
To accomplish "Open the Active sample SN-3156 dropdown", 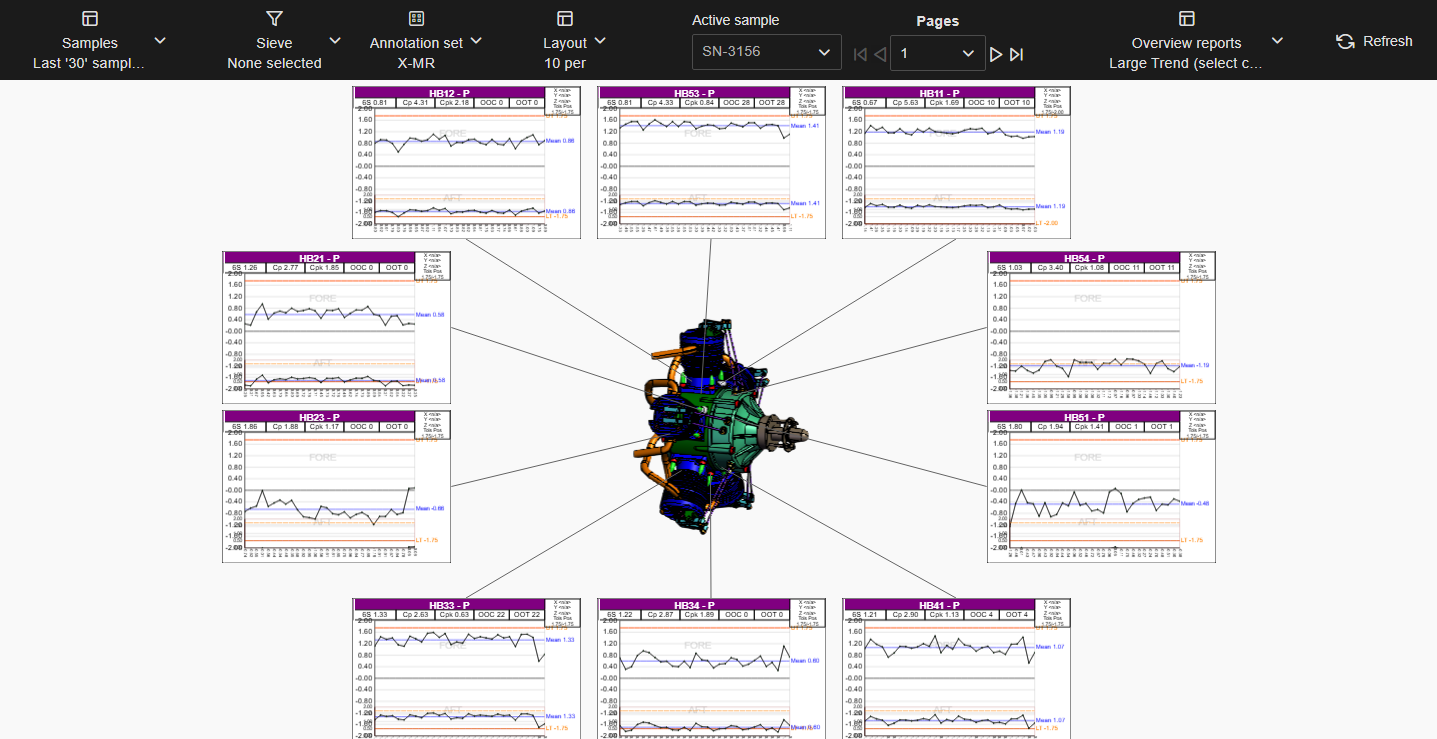I will pyautogui.click(x=767, y=52).
